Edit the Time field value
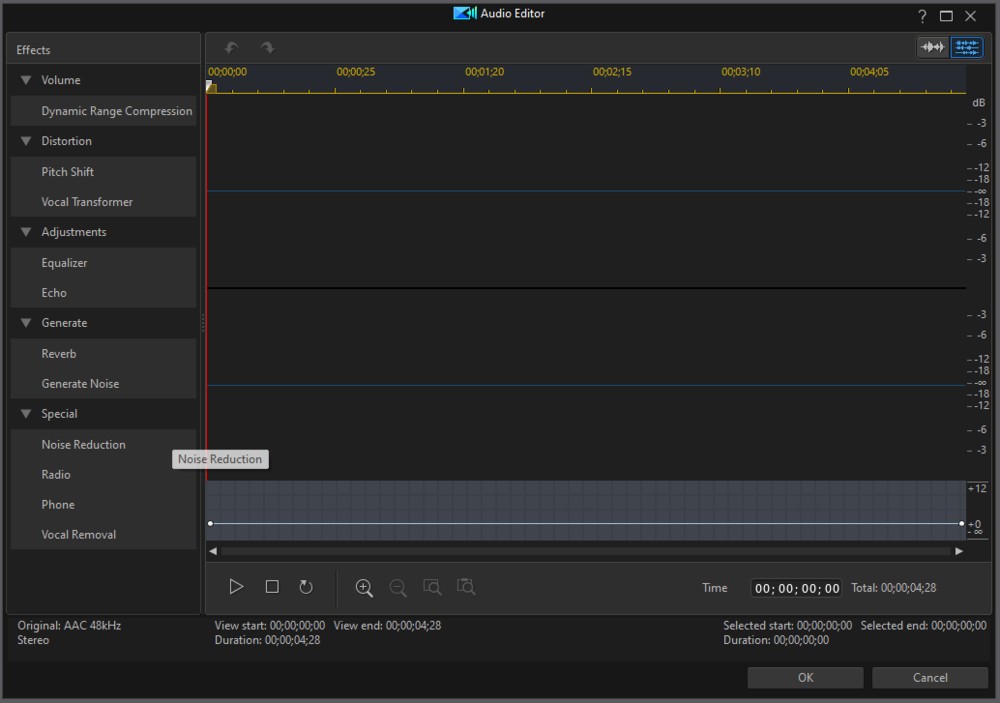 tap(795, 588)
